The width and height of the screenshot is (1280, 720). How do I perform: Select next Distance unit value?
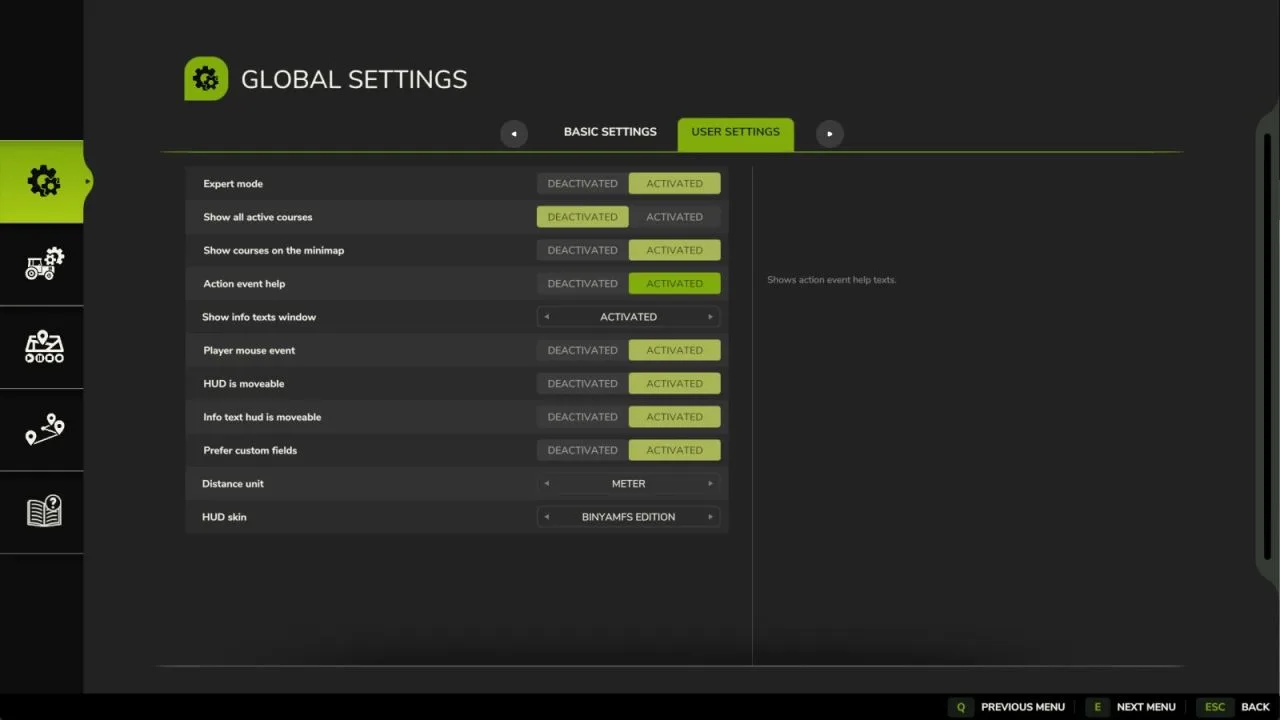pyautogui.click(x=711, y=484)
